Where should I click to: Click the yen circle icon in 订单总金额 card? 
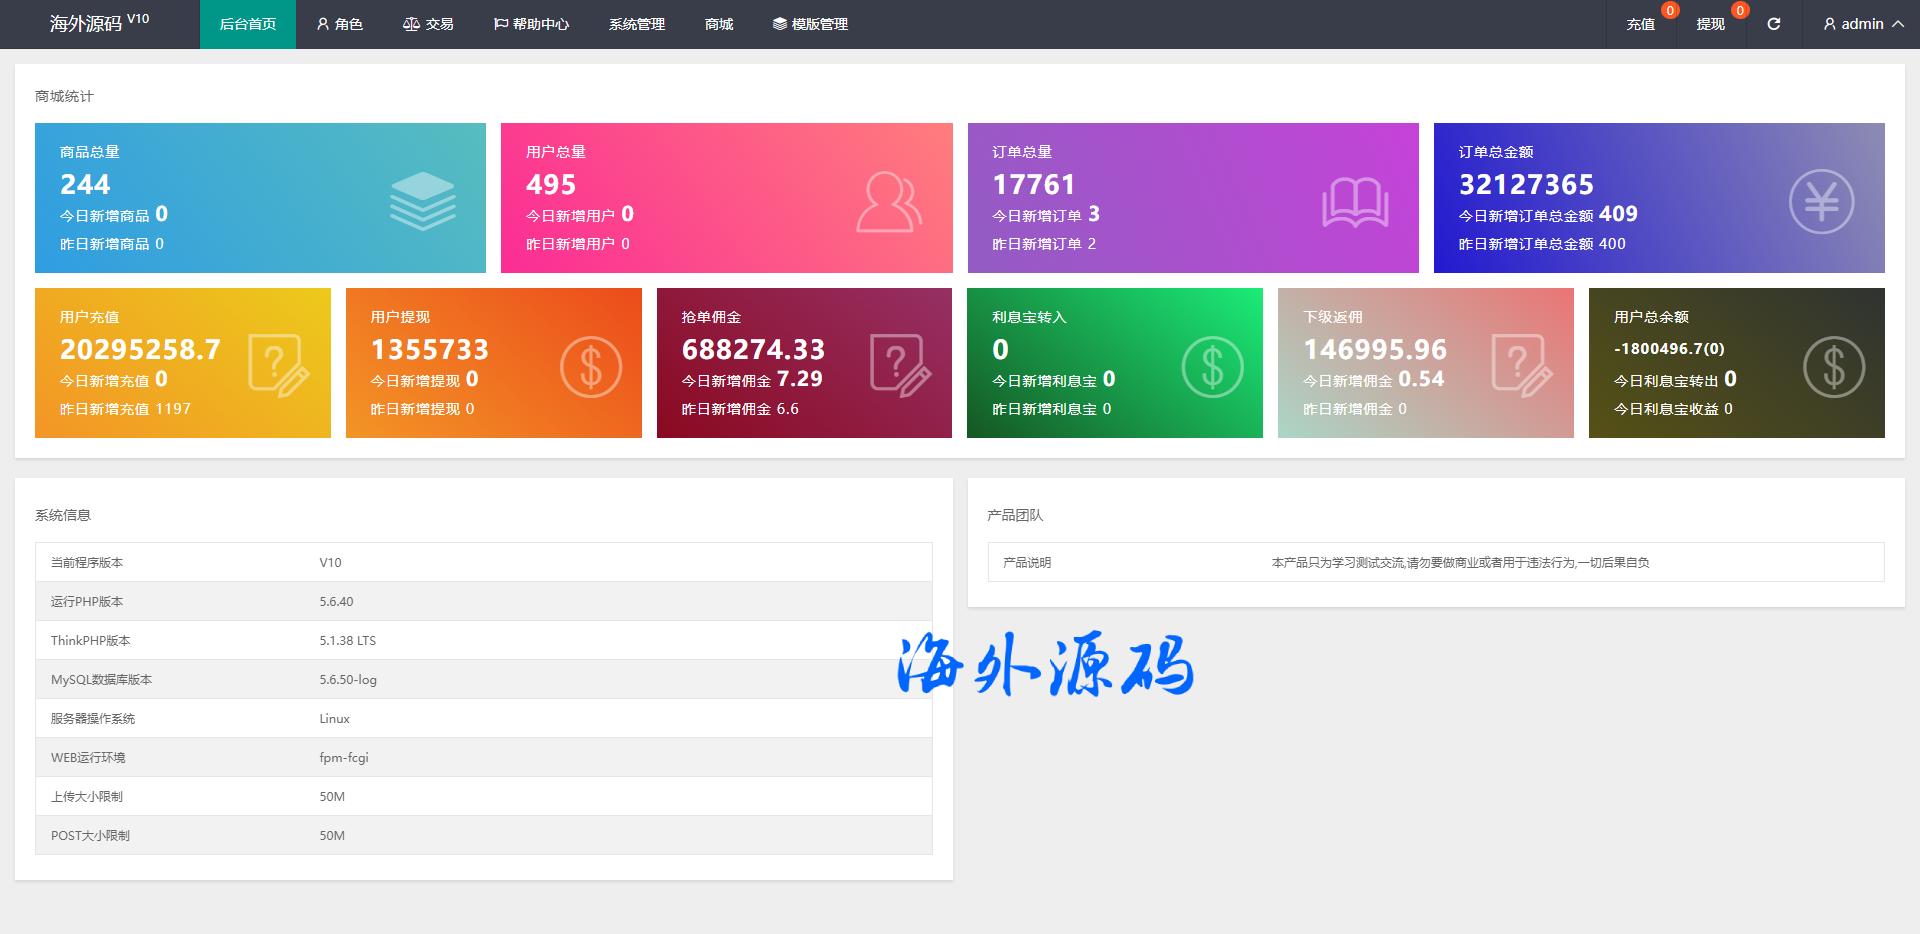click(x=1821, y=202)
